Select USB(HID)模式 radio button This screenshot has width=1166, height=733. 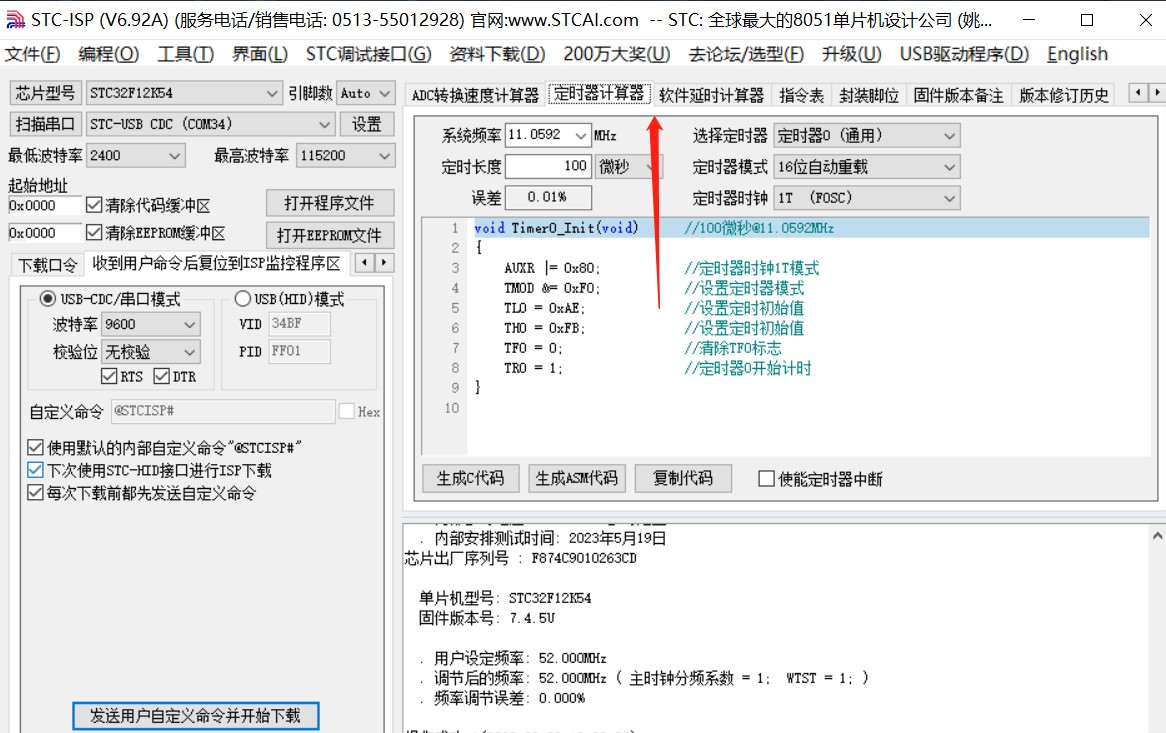coord(242,299)
